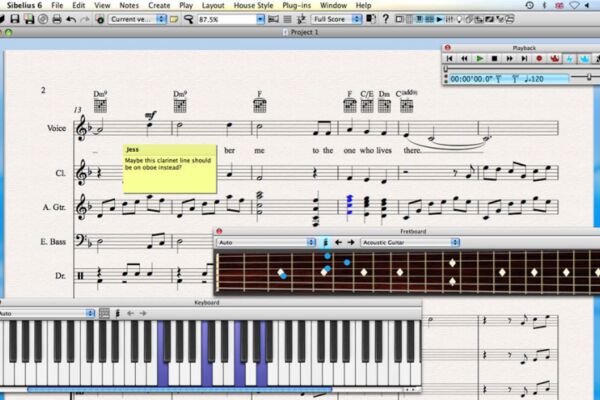Change keyboard size icon in Keyboard window
The width and height of the screenshot is (600, 400).
(x=104, y=313)
